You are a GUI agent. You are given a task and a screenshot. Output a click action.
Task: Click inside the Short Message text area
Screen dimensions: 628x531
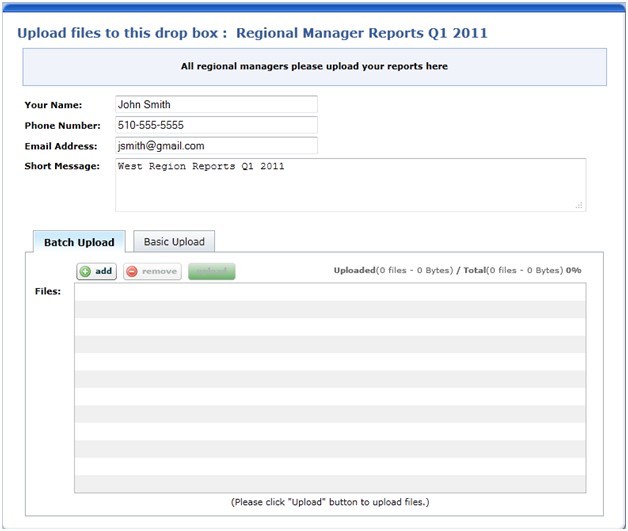350,185
